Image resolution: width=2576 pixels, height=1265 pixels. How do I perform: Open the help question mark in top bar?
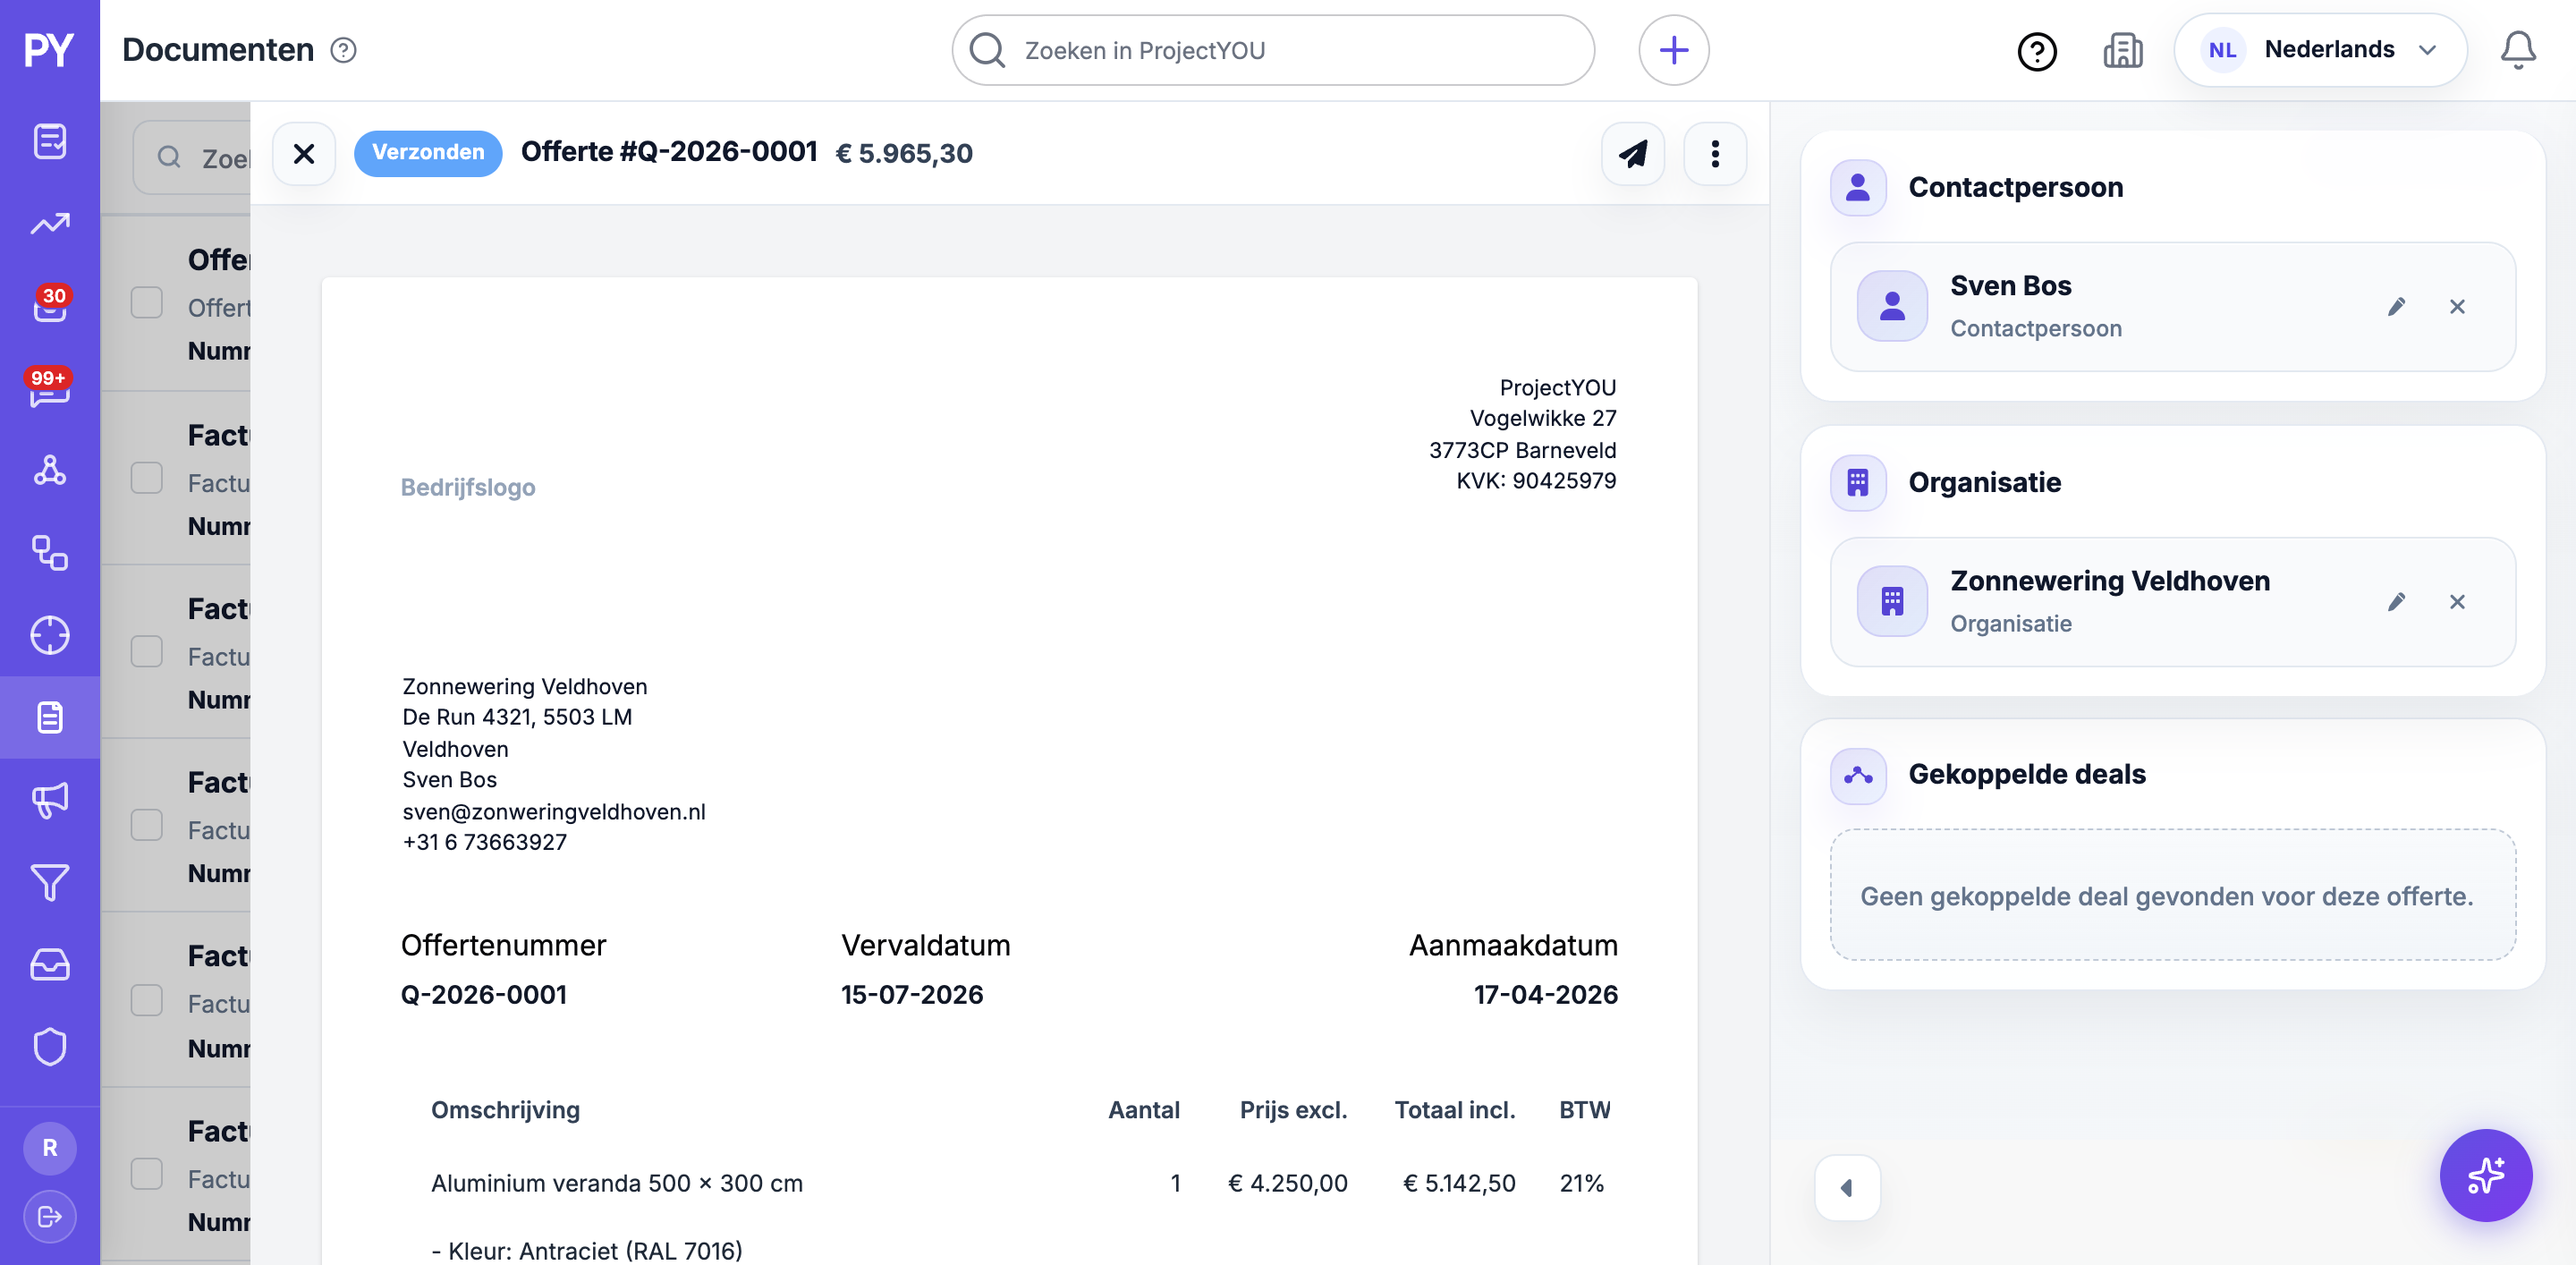[2037, 51]
